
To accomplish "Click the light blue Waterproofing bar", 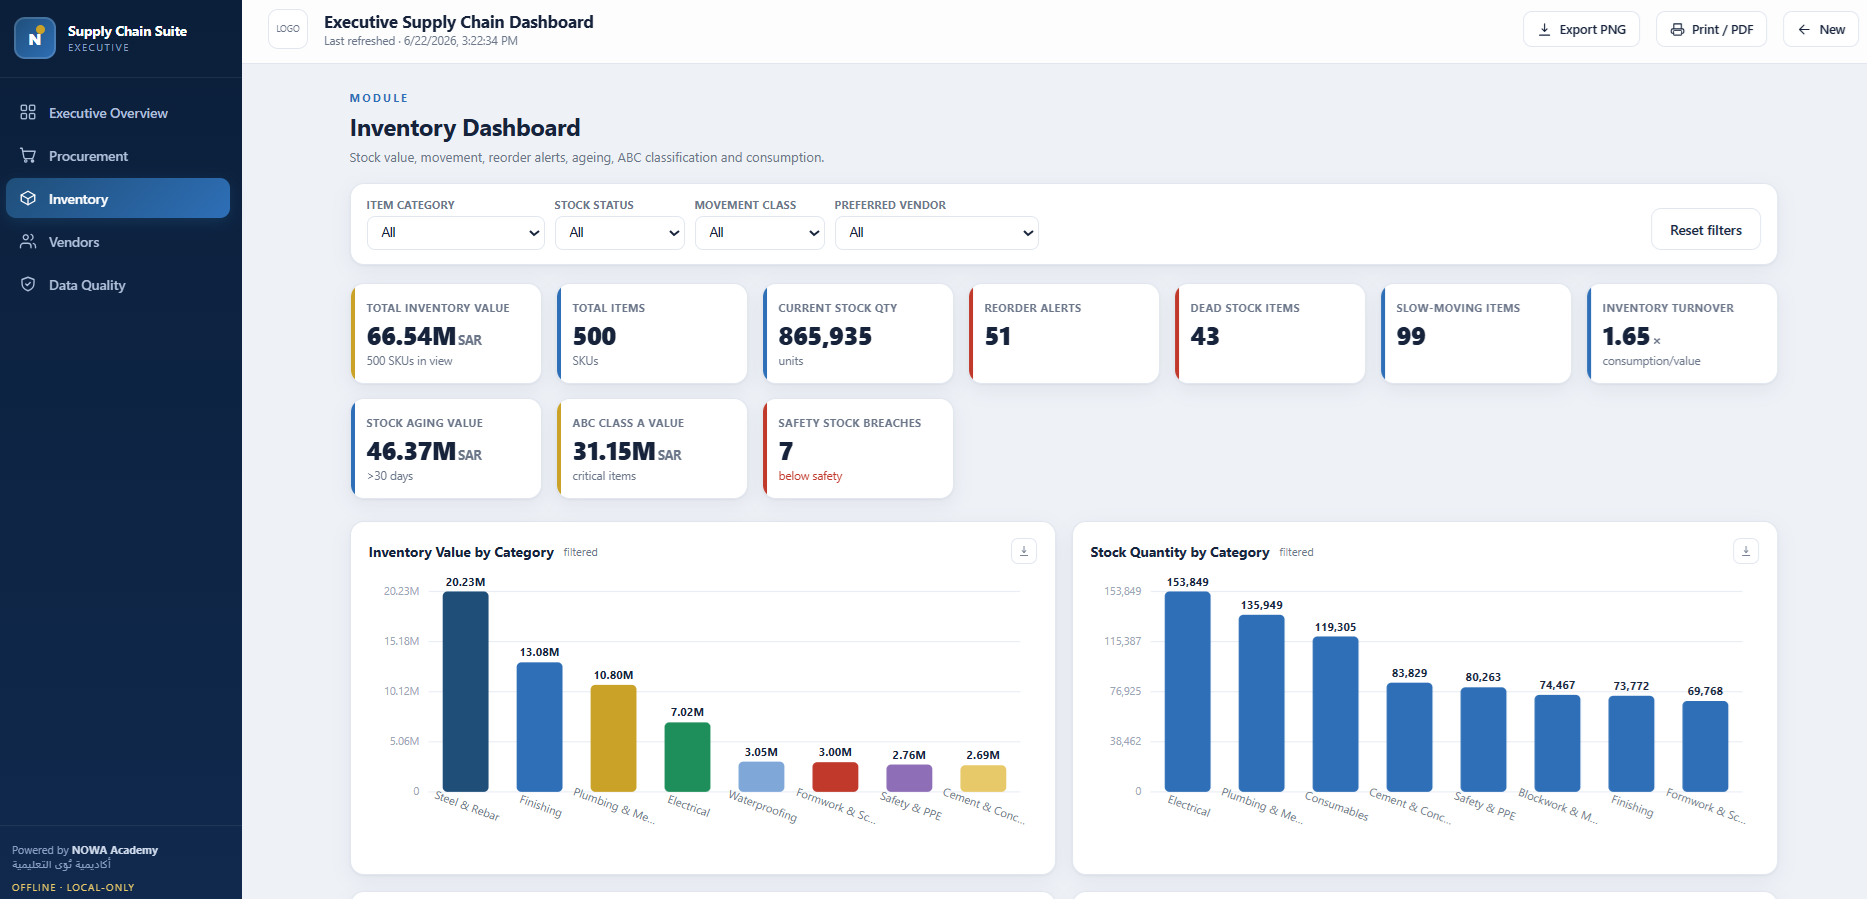I will (762, 777).
